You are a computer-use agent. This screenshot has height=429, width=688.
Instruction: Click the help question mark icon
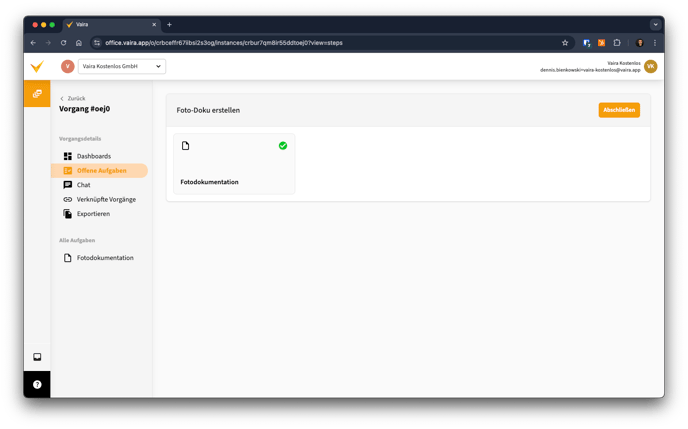37,384
